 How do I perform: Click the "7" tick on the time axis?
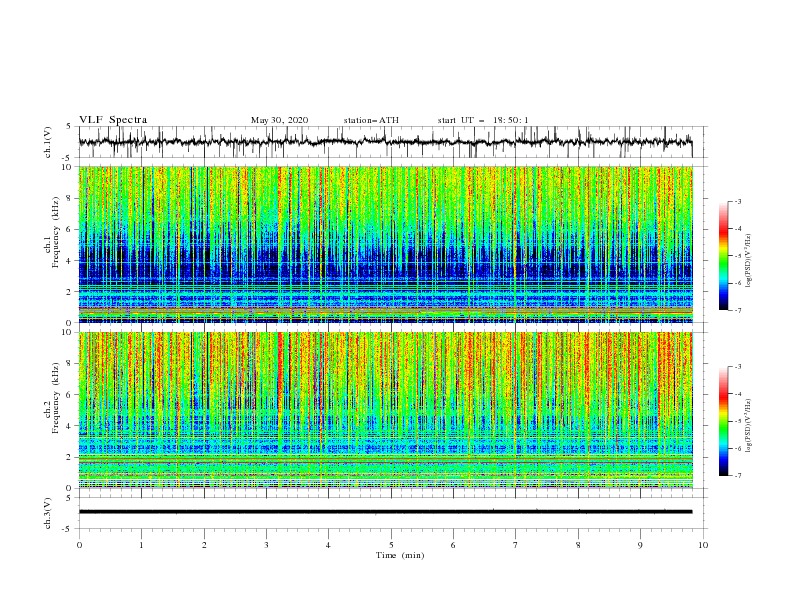coord(516,545)
